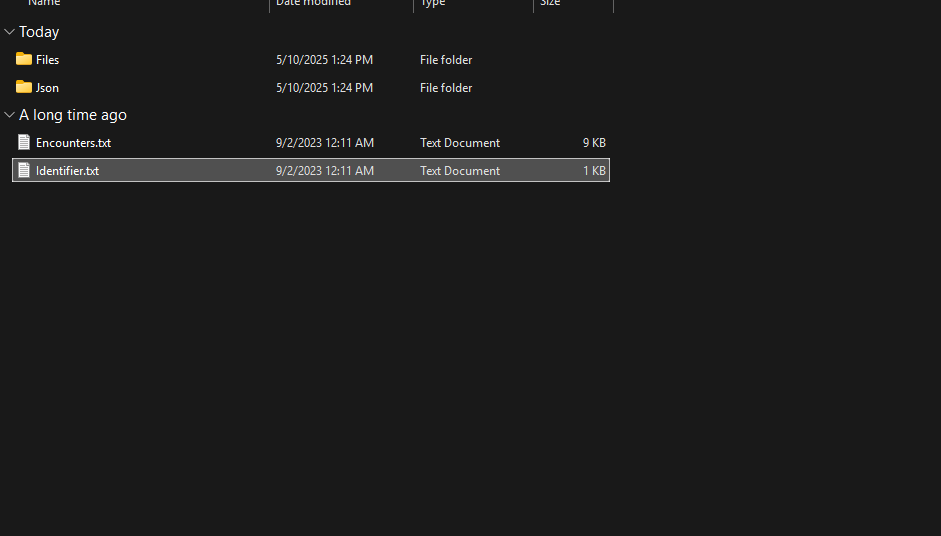Click the Identifier.txt file name

pyautogui.click(x=67, y=171)
